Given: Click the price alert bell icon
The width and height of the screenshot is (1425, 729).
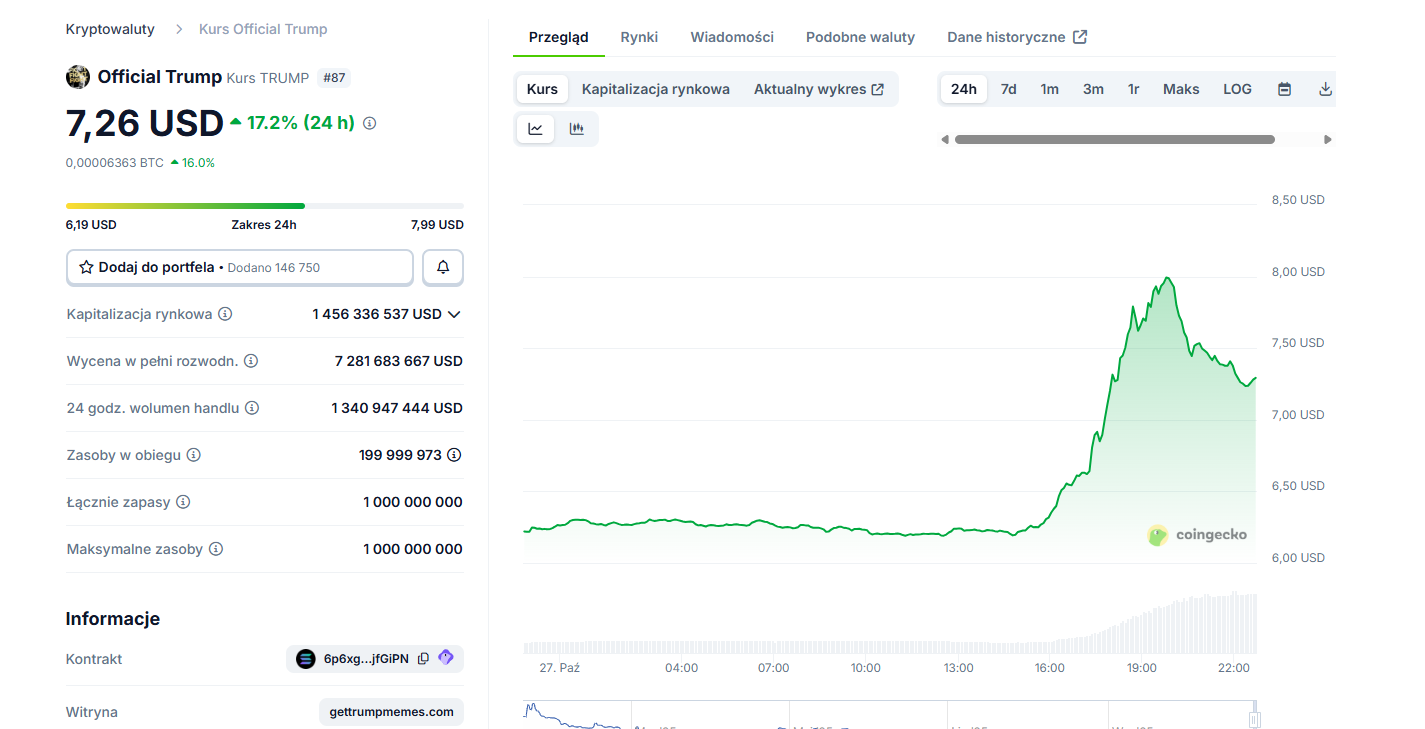Looking at the screenshot, I should (x=443, y=267).
